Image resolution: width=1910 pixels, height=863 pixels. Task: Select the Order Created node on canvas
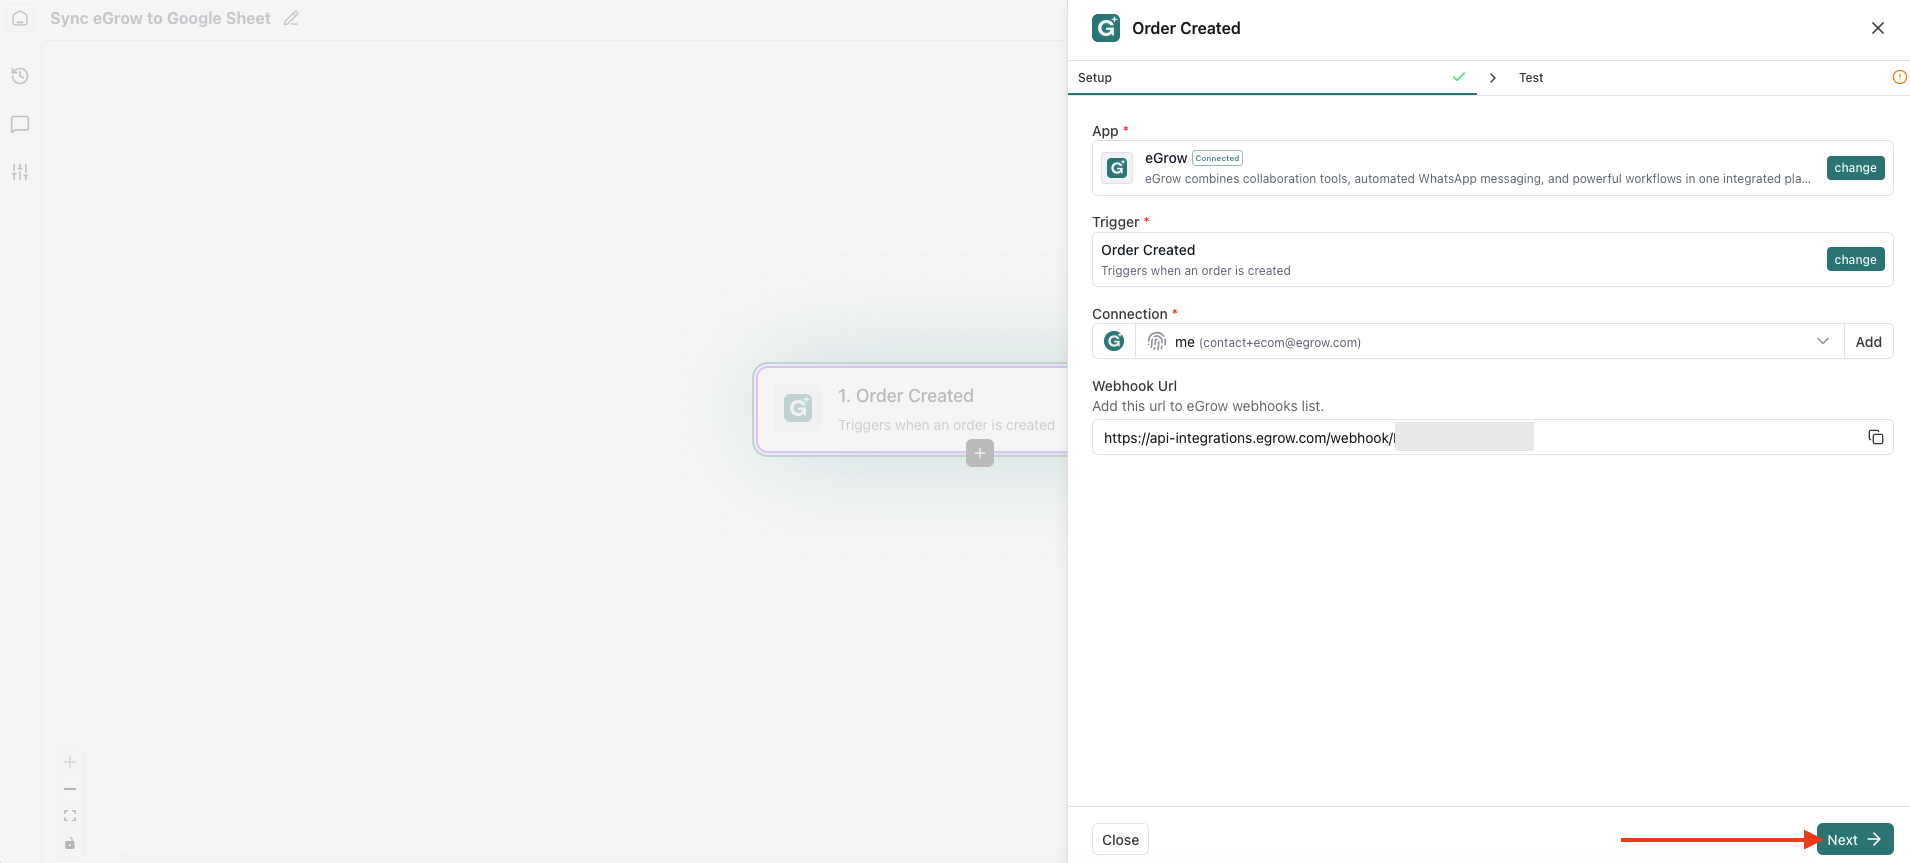pos(912,409)
